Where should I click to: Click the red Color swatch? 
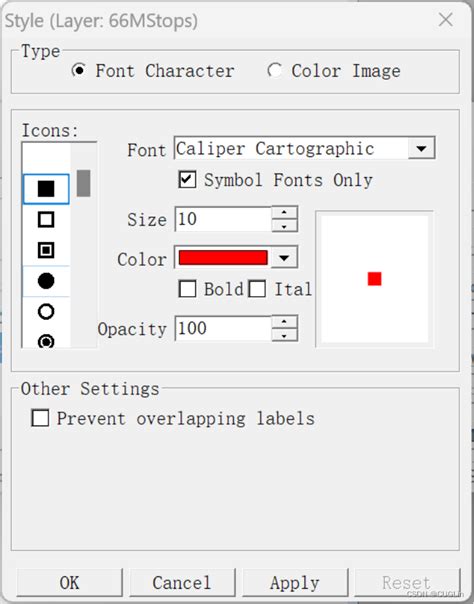tap(223, 258)
